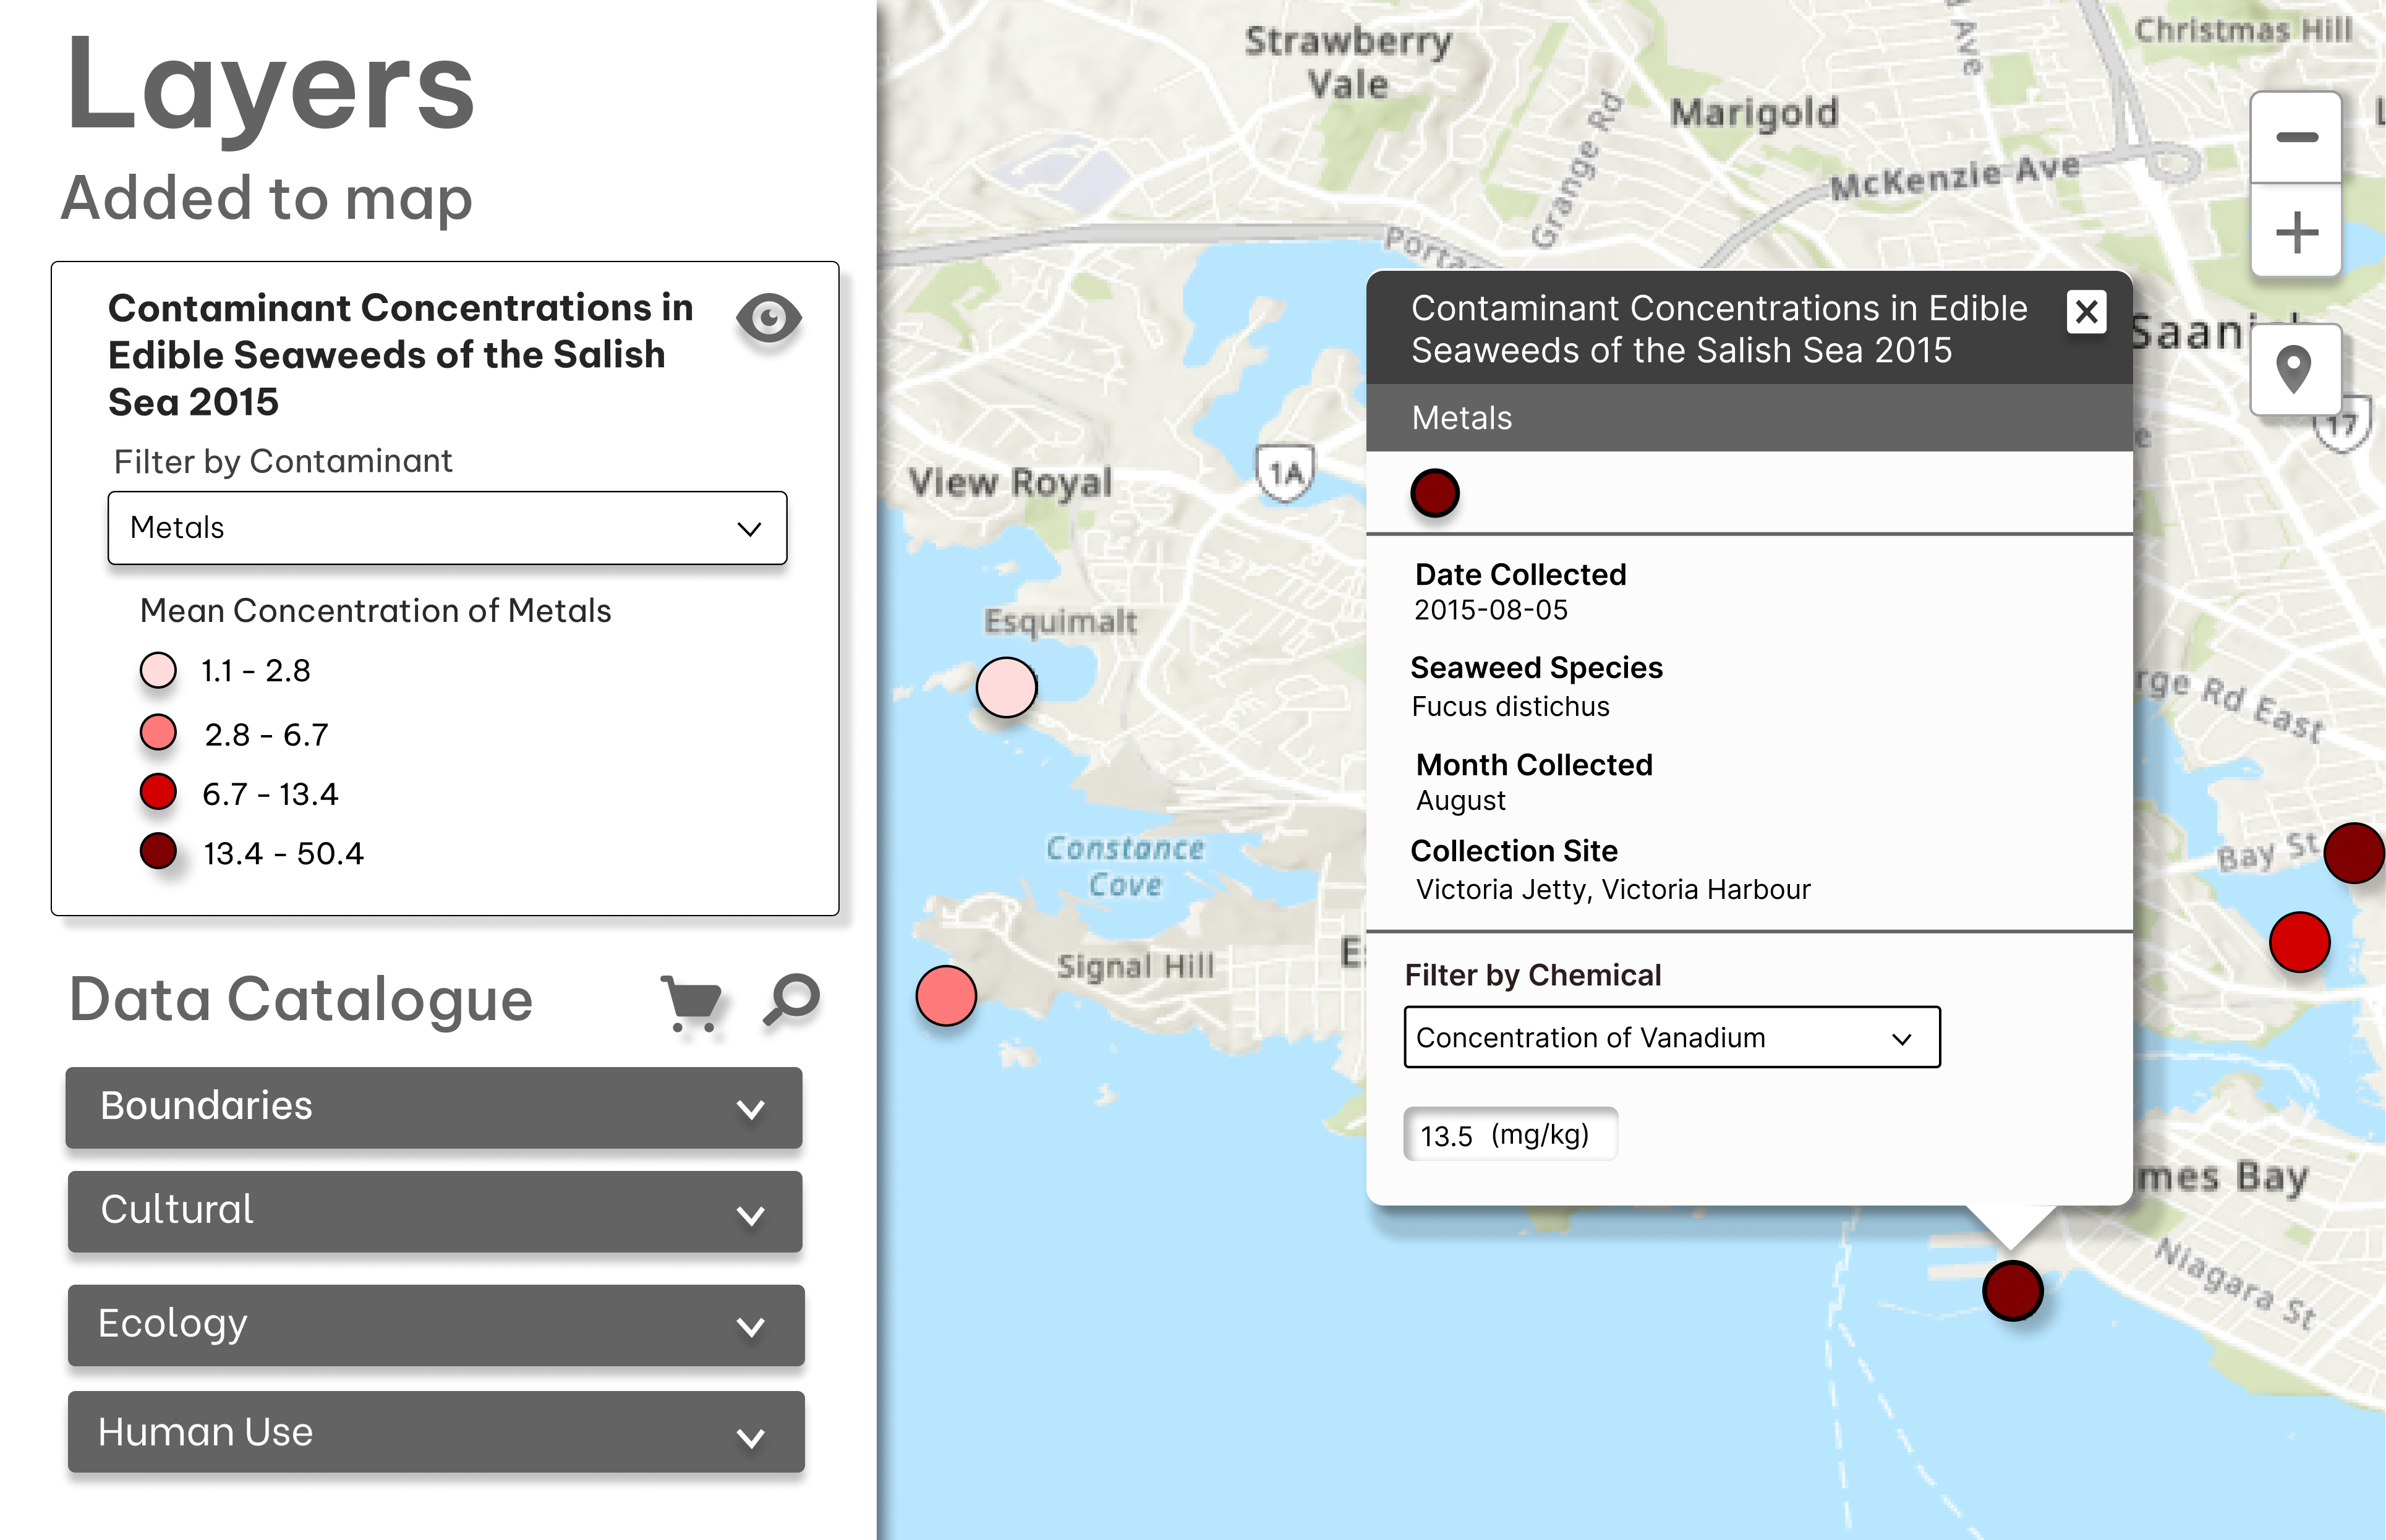
Task: Expand the Human Use catalogue section
Action: (x=434, y=1432)
